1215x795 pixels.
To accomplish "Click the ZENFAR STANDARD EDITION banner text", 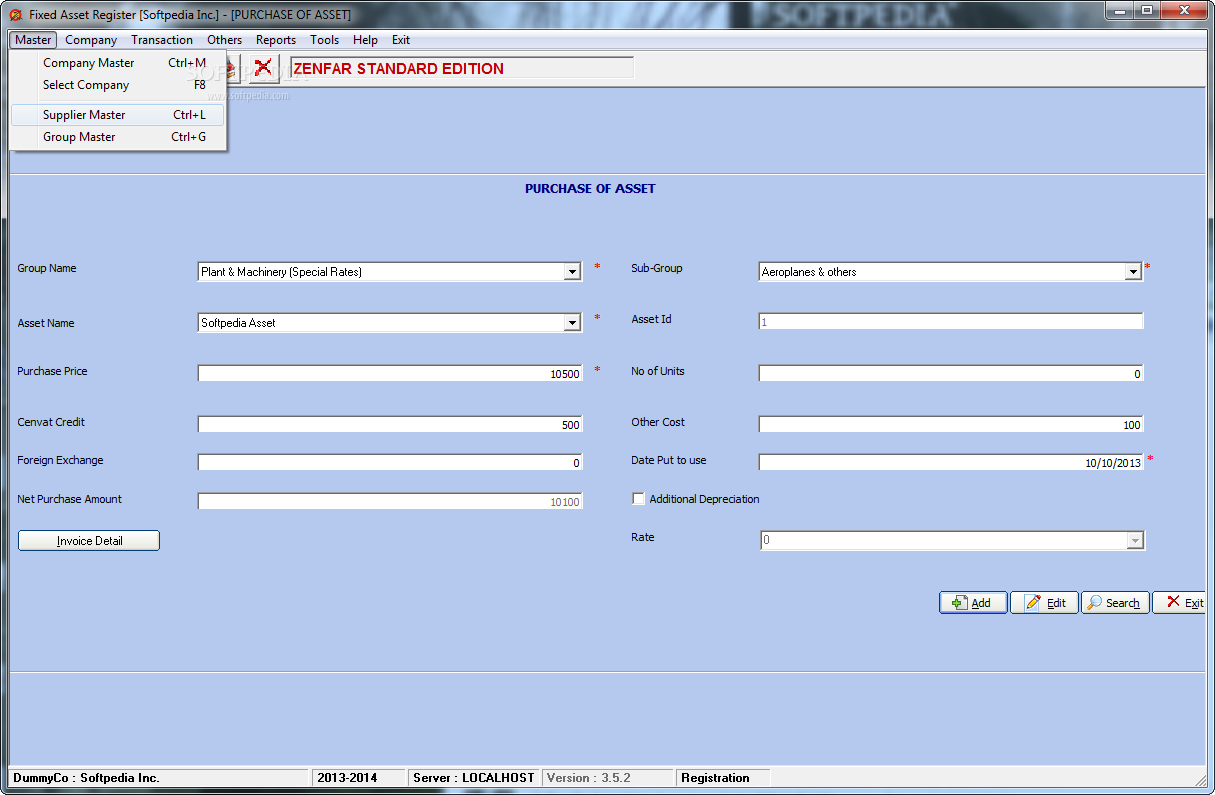I will click(x=398, y=69).
